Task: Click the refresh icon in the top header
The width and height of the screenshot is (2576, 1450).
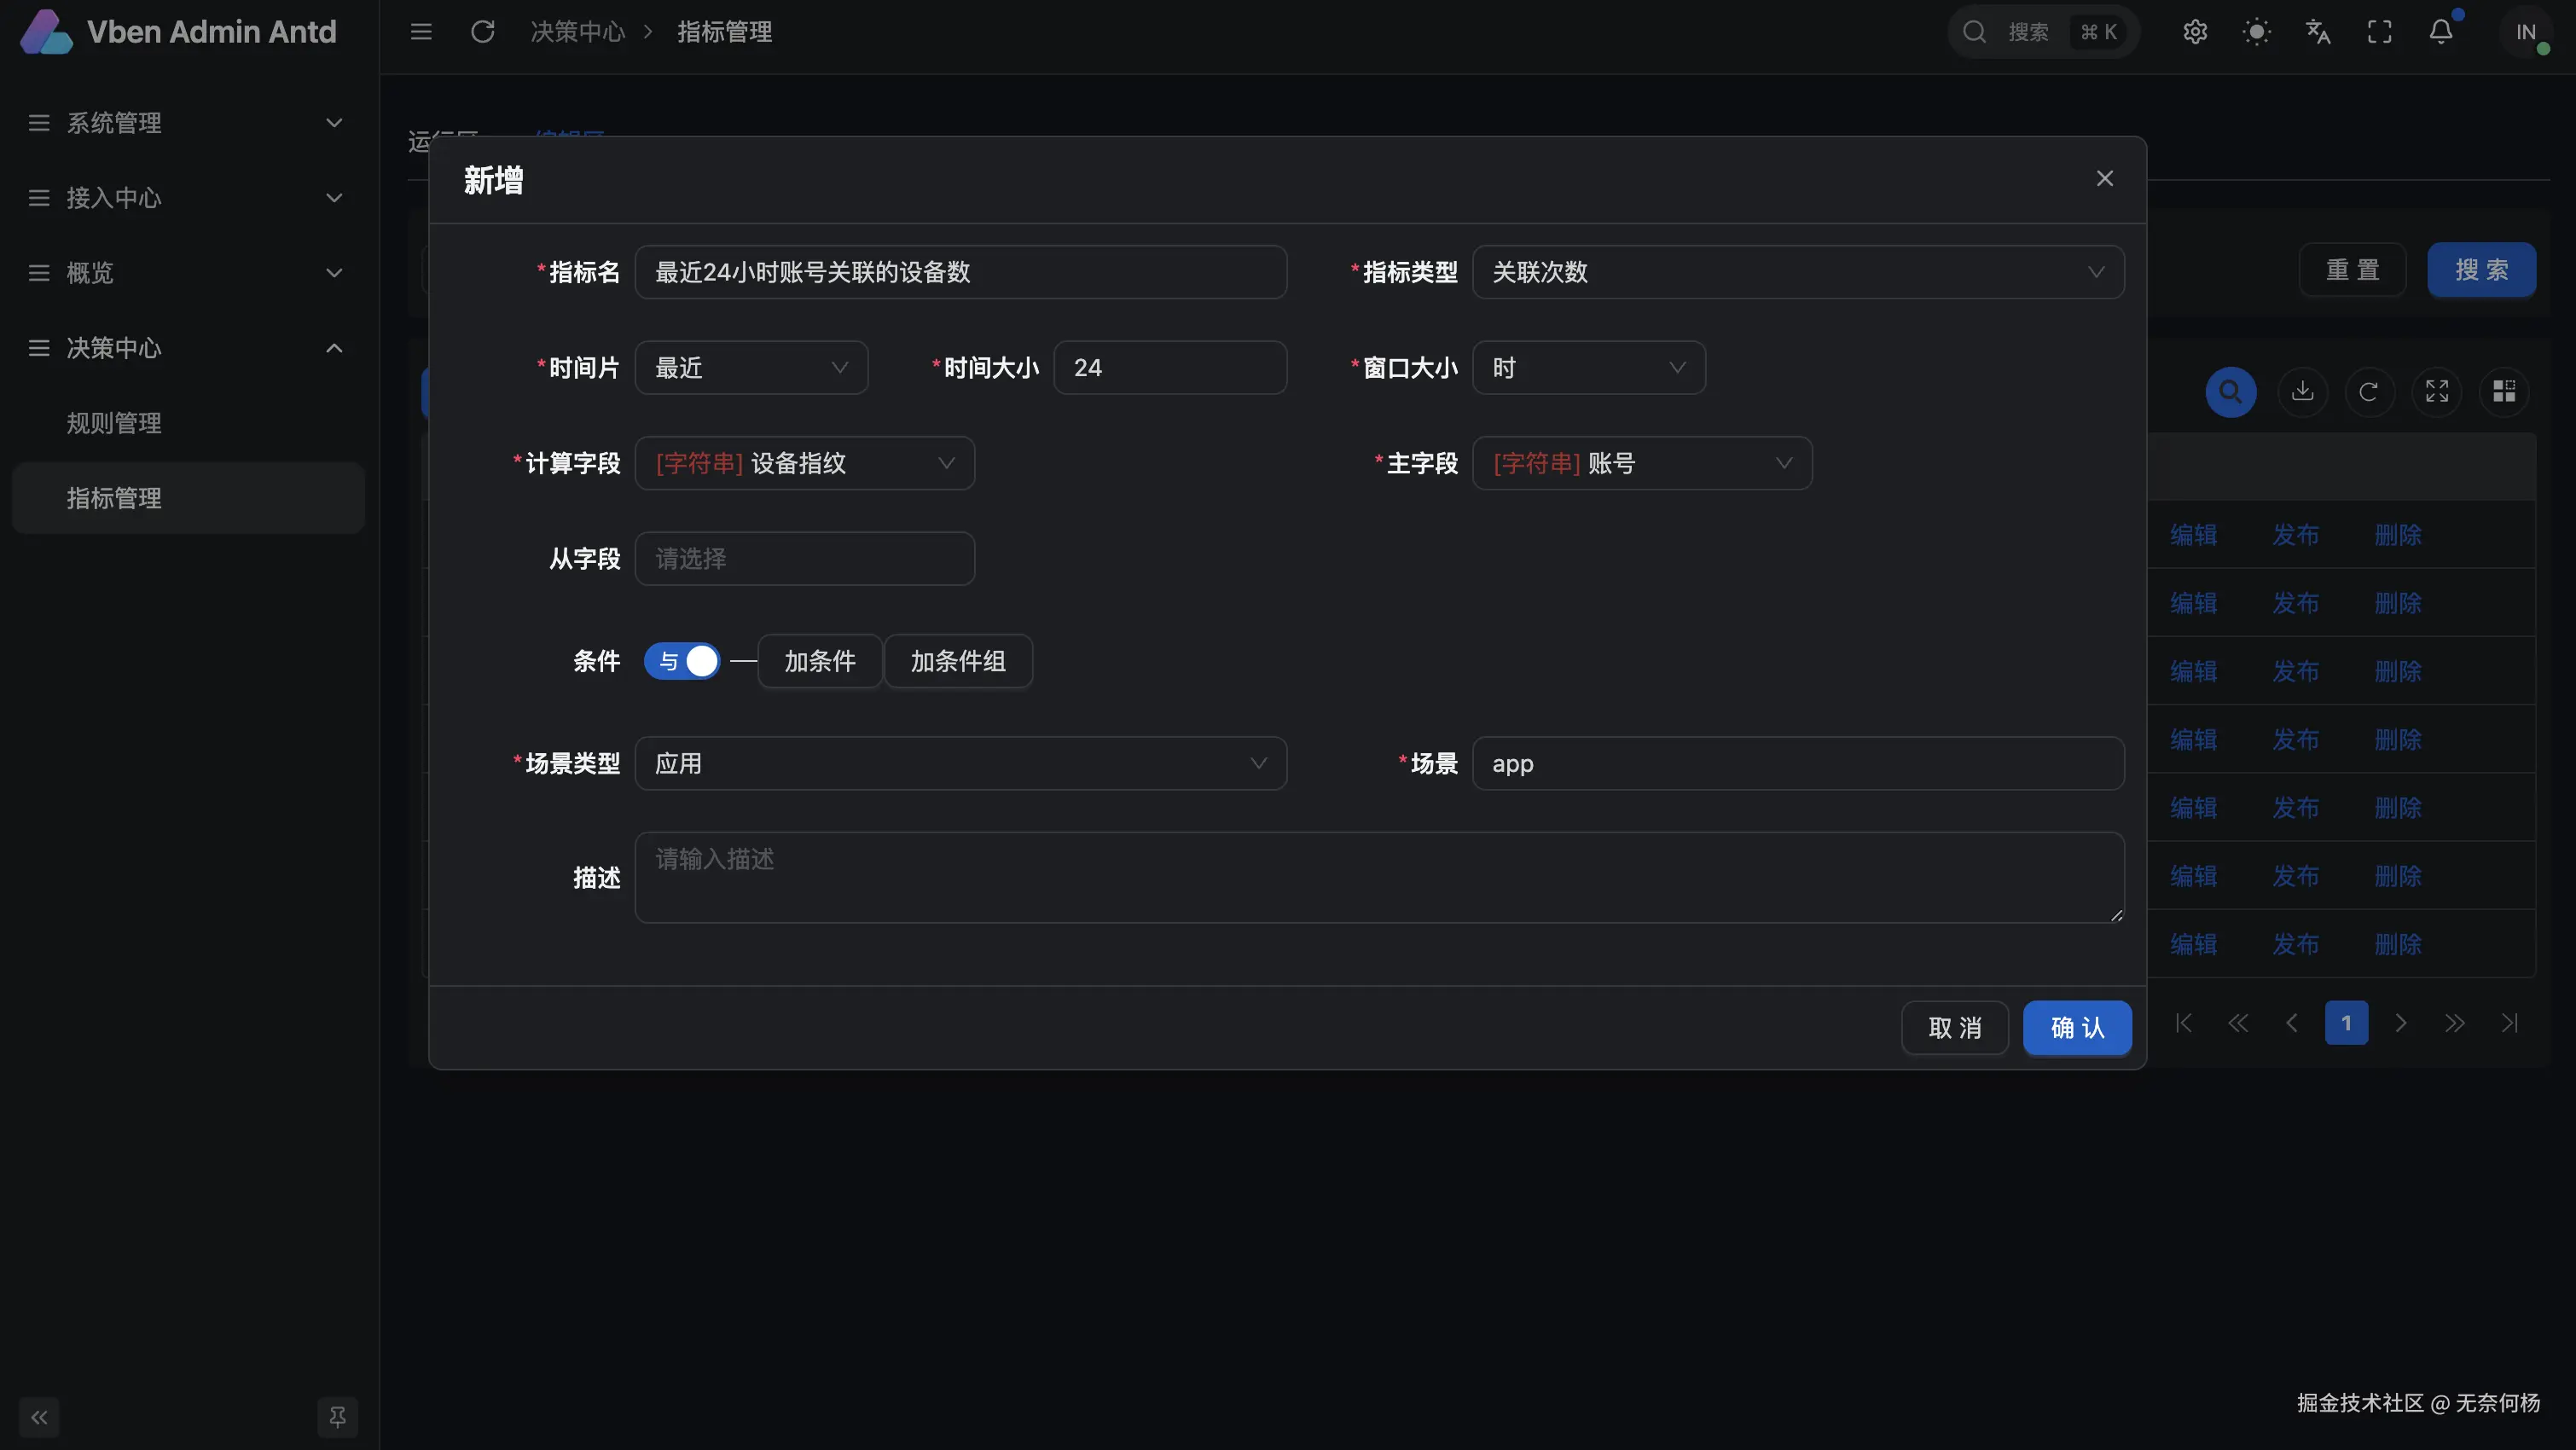Action: coord(482,32)
